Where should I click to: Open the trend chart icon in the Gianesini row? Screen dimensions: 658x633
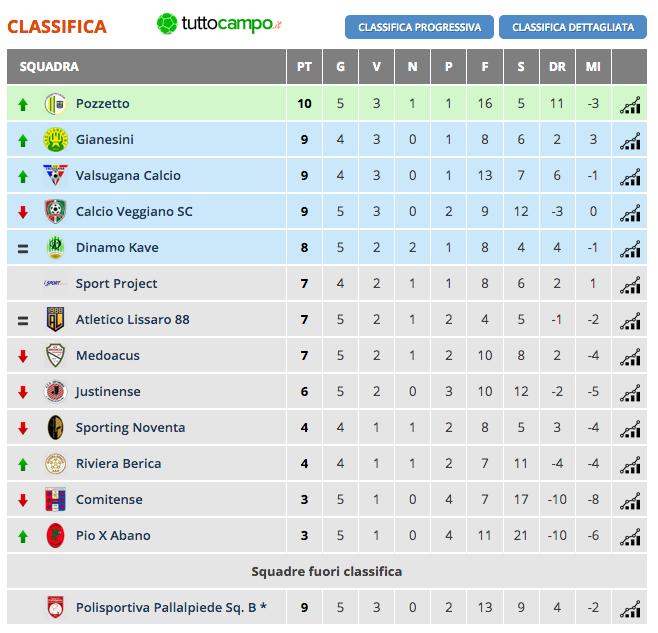click(x=630, y=140)
